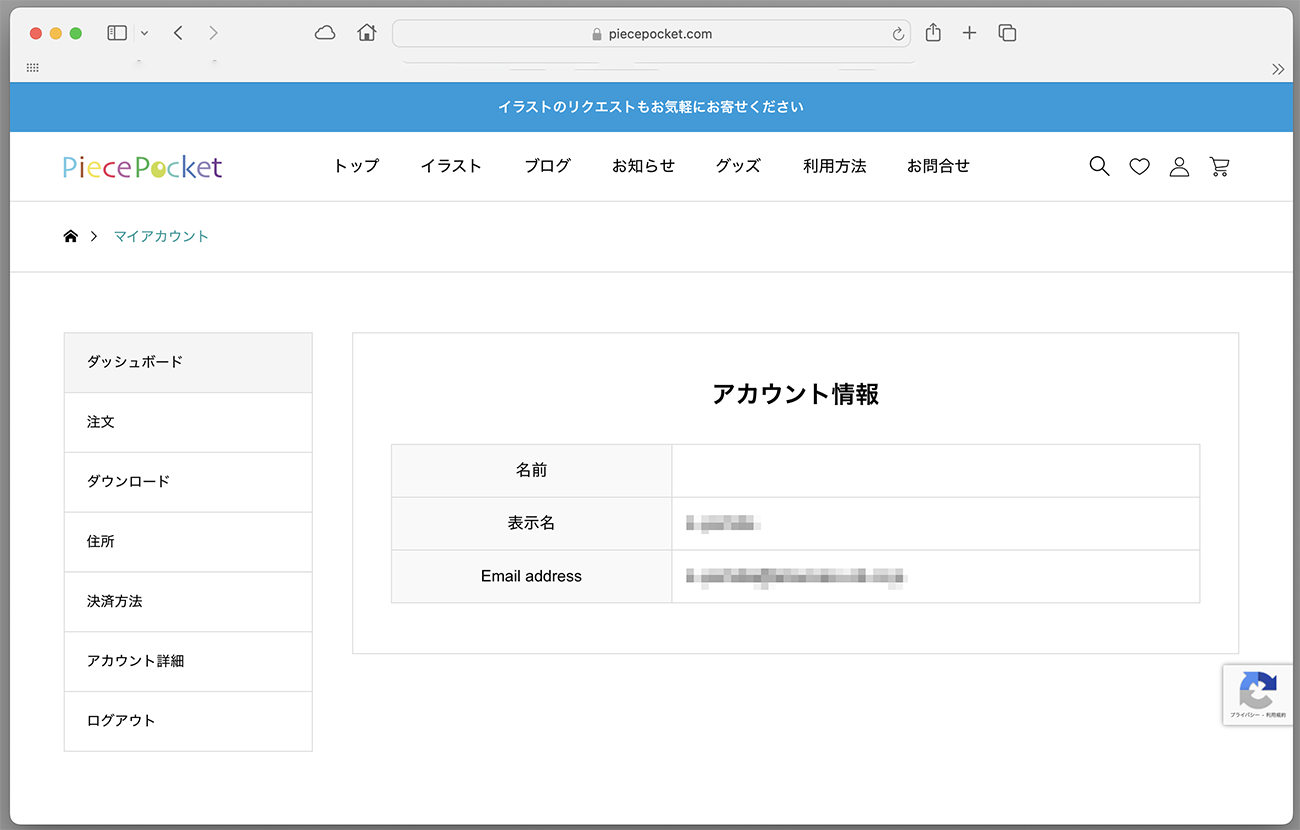Select 注文 in the account sidebar

click(101, 422)
